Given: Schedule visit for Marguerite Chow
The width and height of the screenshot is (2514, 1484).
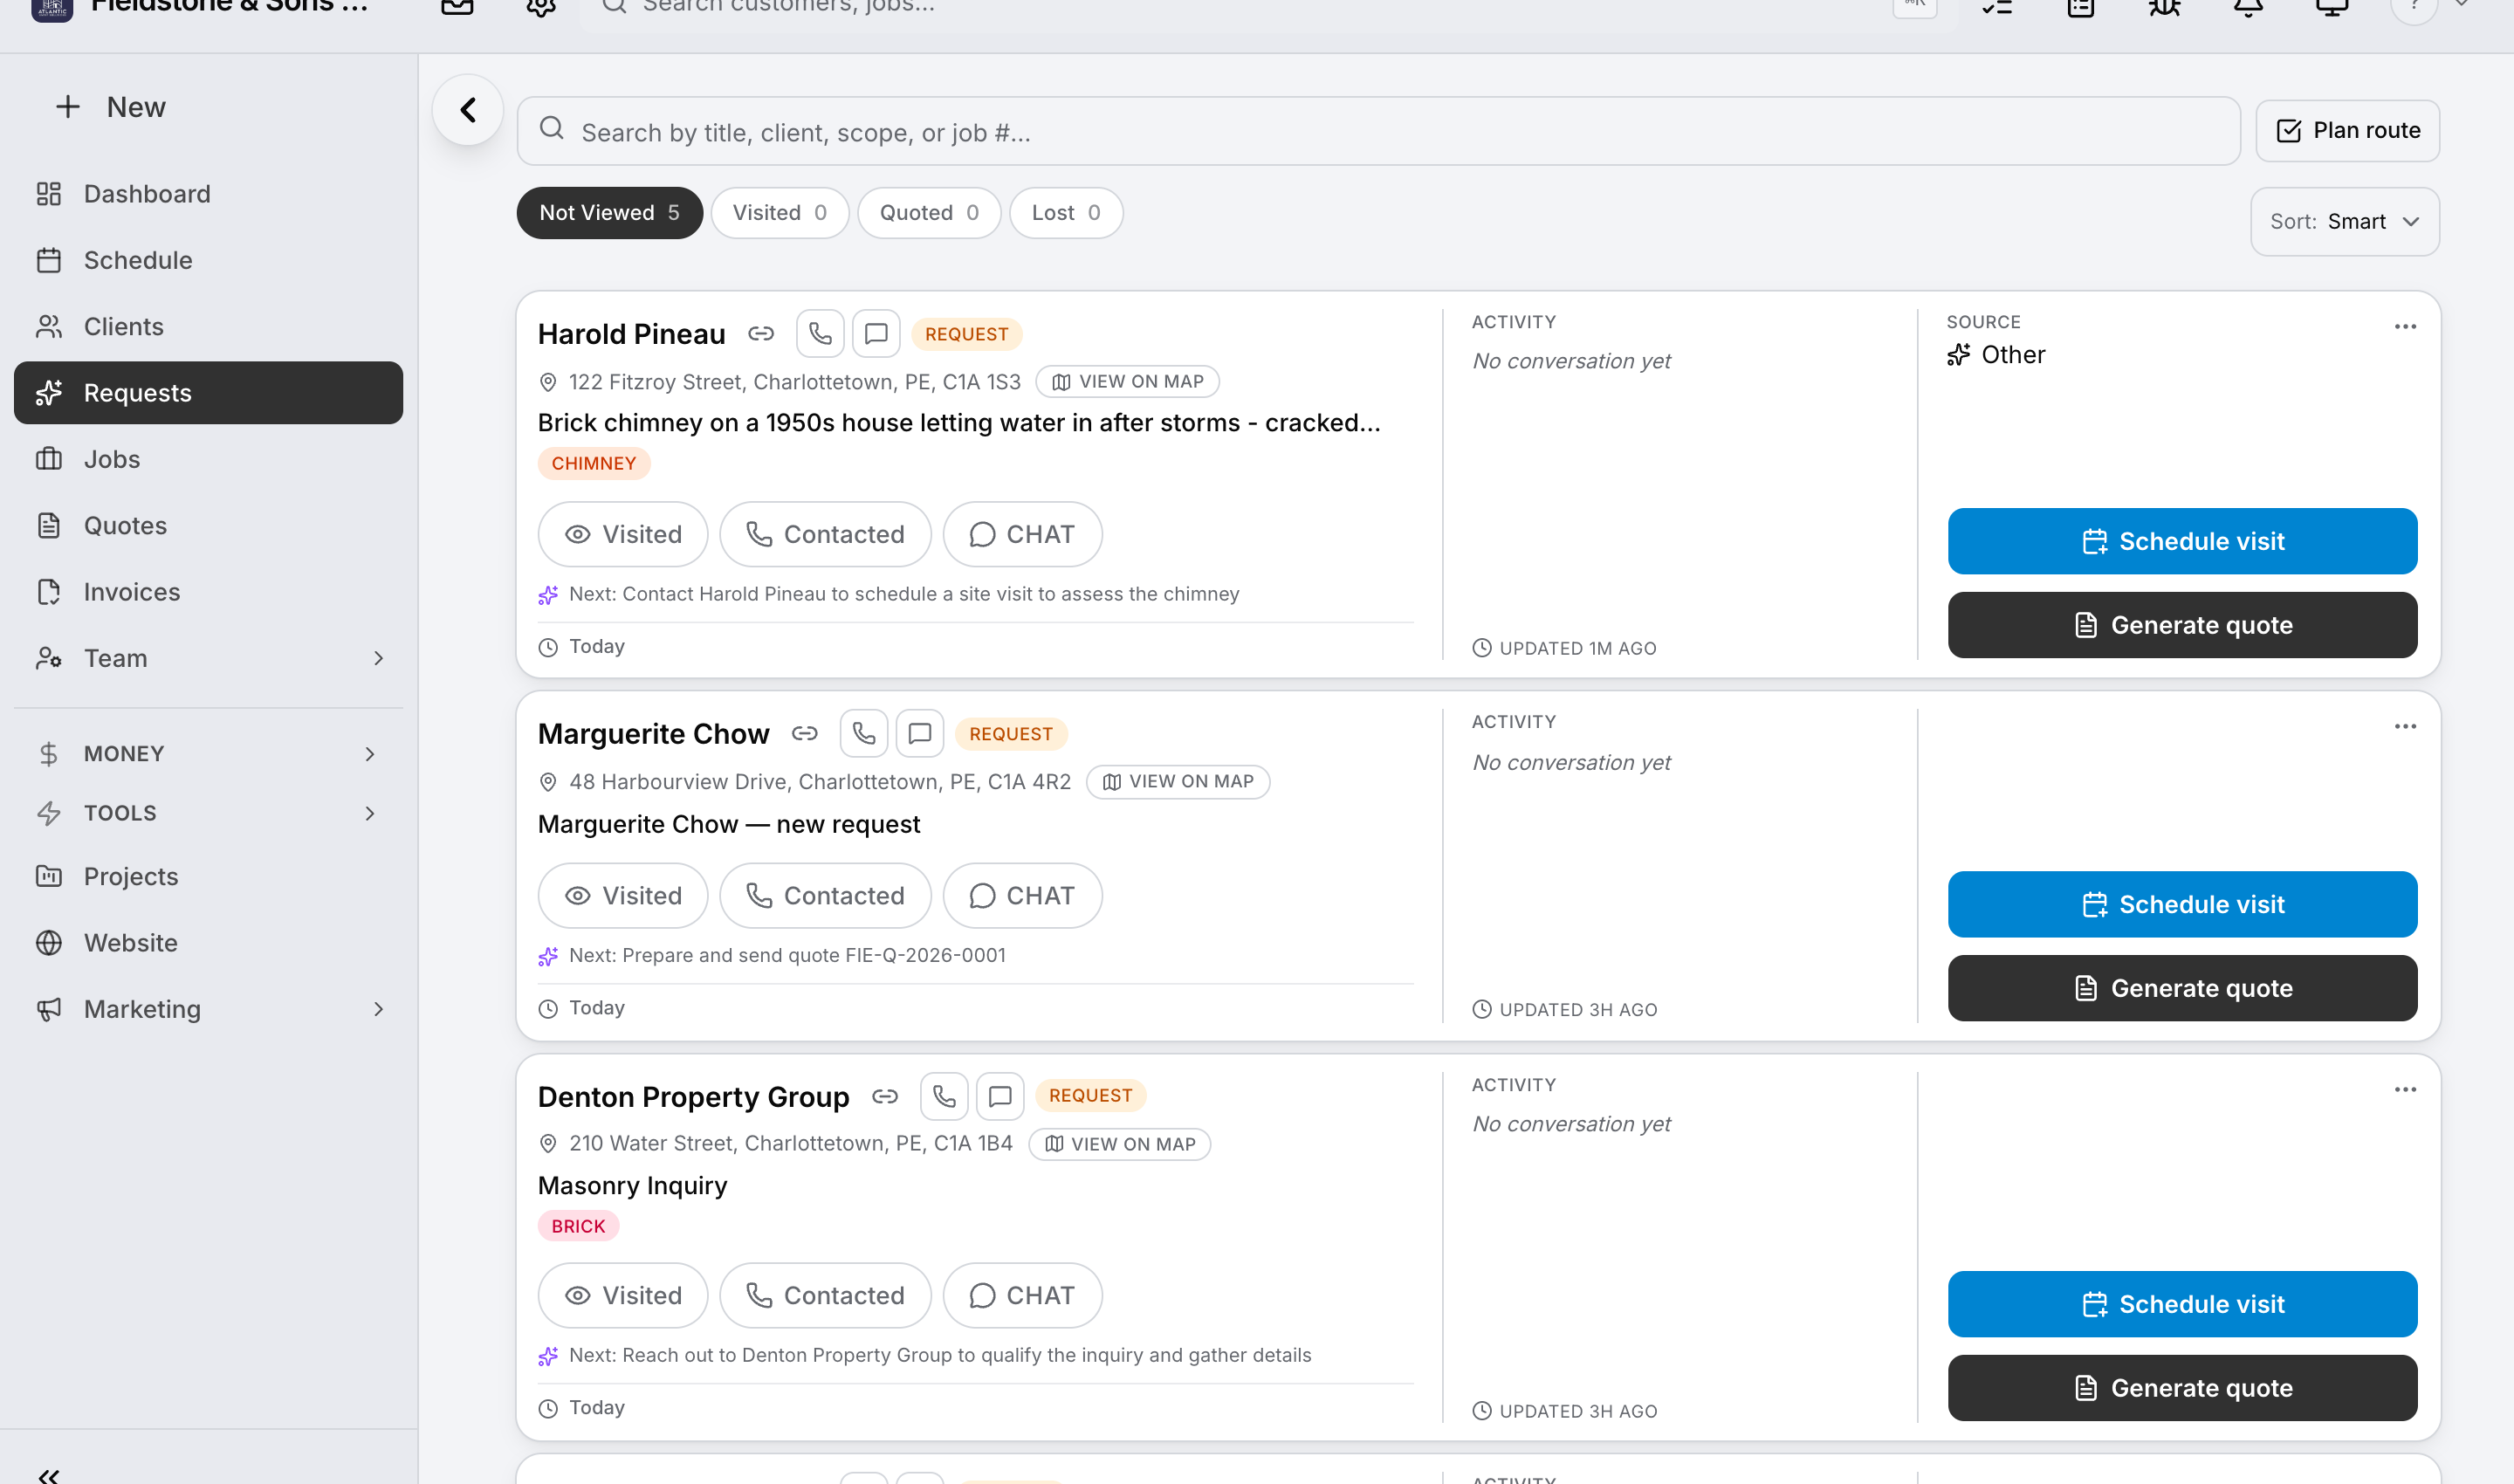Looking at the screenshot, I should (2182, 904).
